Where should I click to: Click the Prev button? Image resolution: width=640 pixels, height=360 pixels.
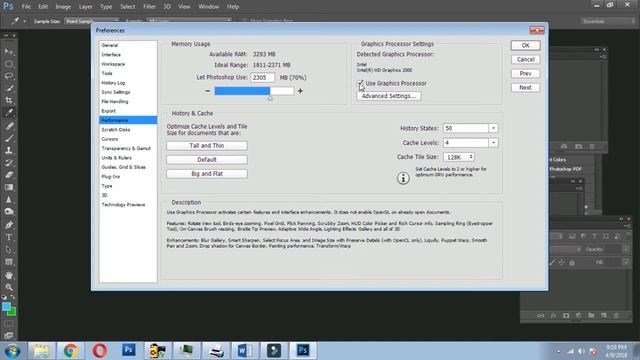point(526,73)
